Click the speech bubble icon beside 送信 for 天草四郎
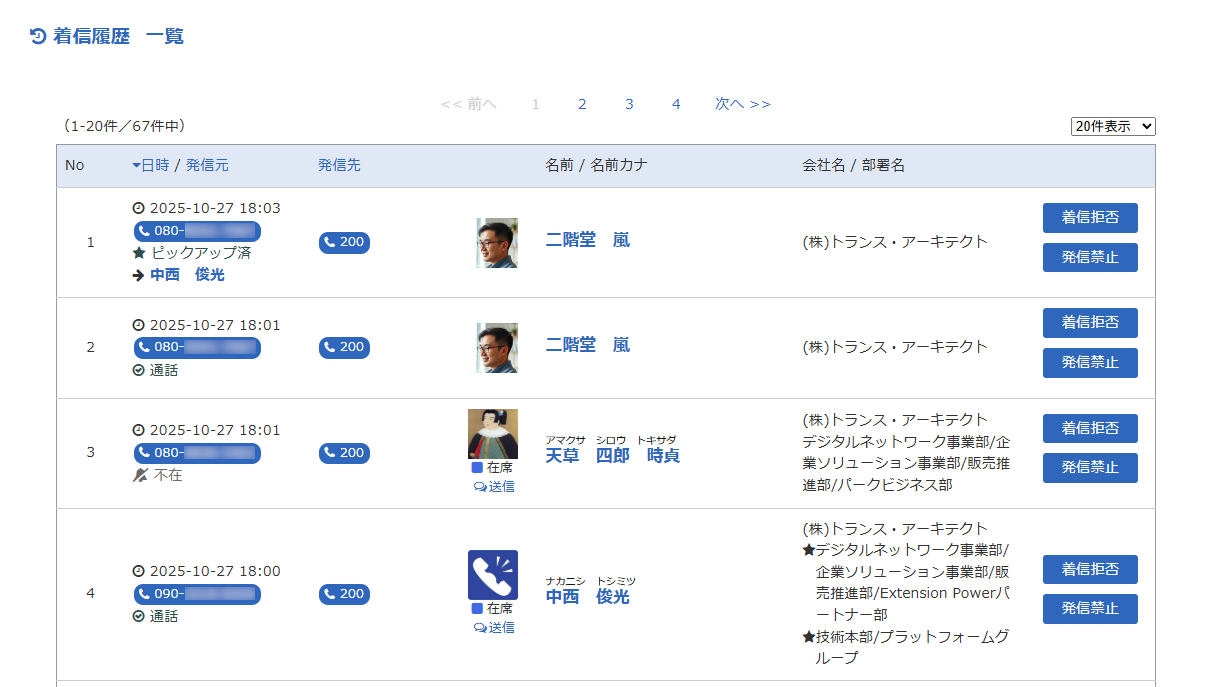The image size is (1212, 687). point(481,487)
